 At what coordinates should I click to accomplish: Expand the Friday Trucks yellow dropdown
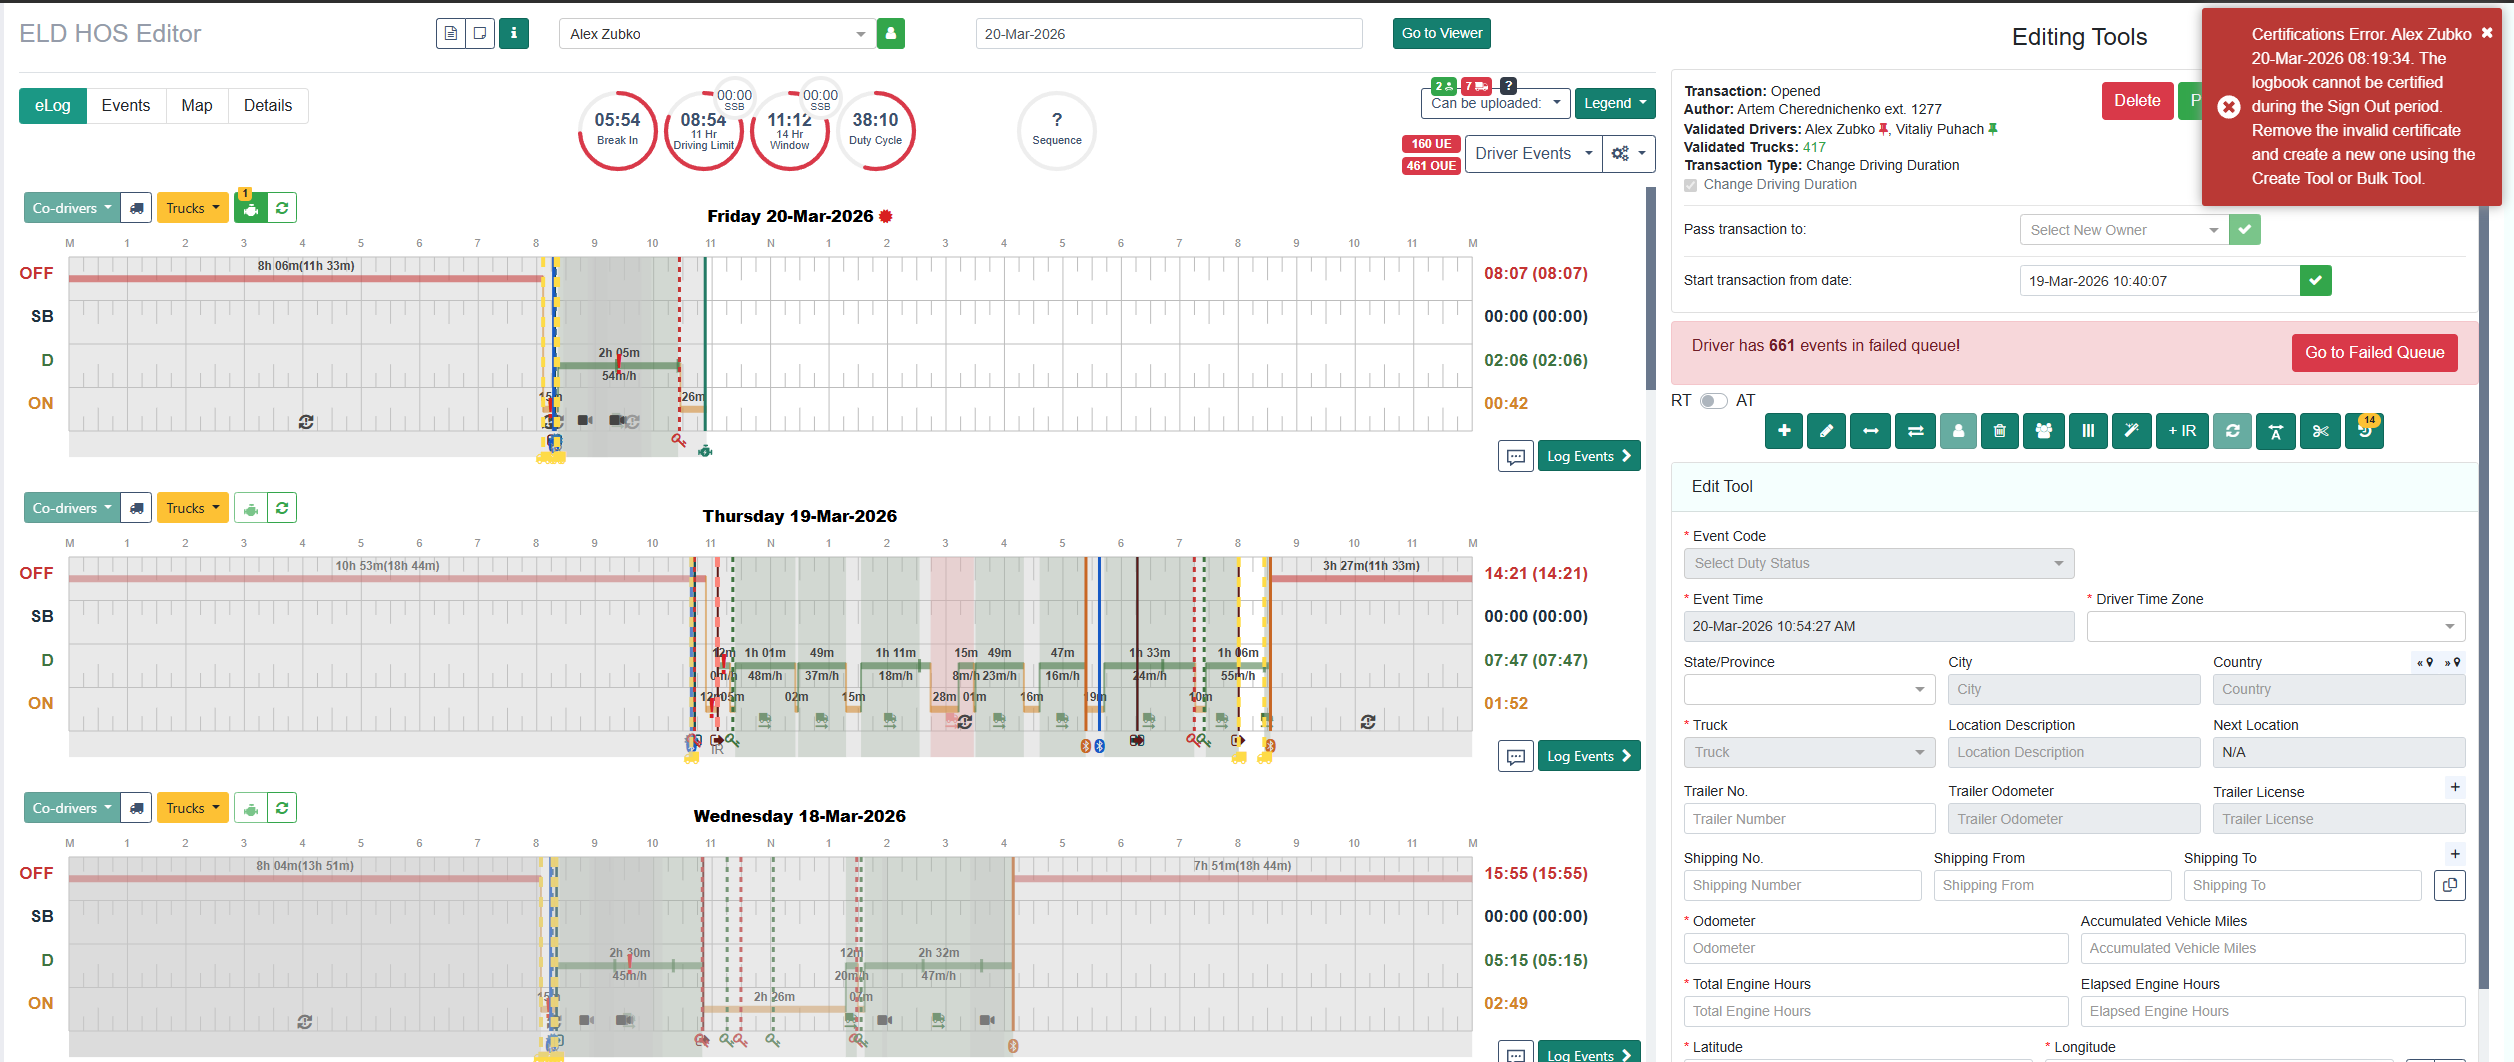(x=193, y=208)
